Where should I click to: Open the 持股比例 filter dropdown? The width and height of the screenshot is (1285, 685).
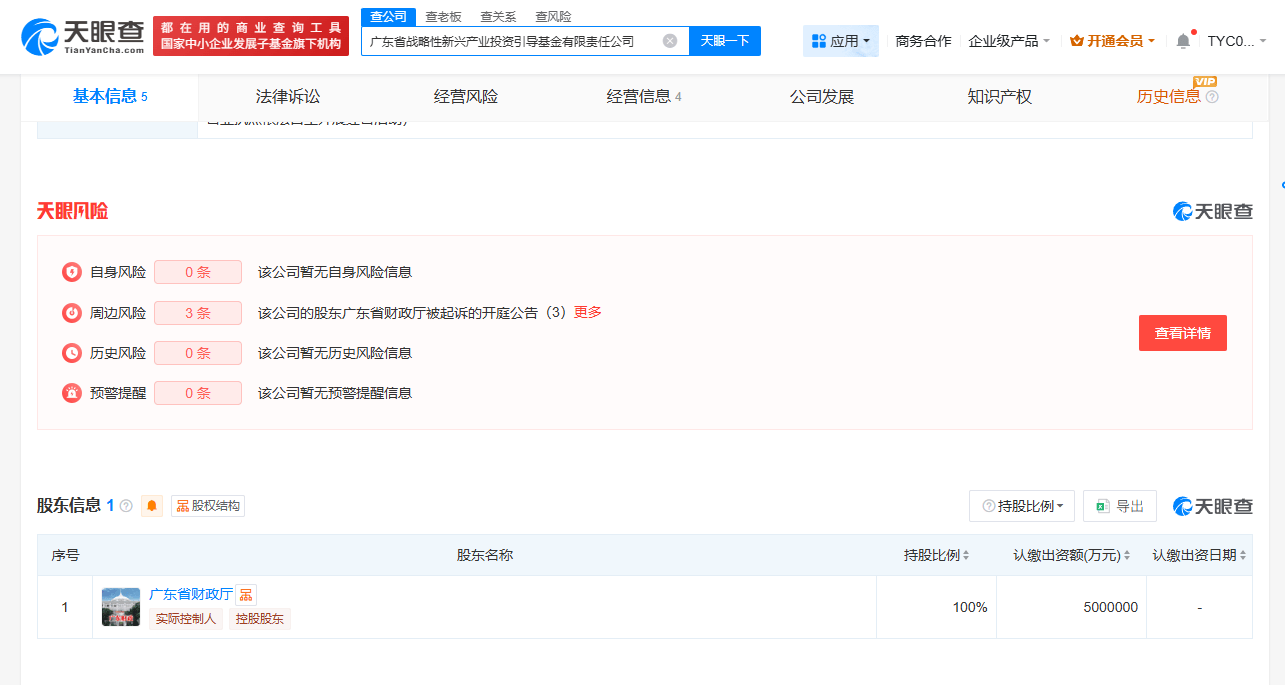pos(1021,506)
